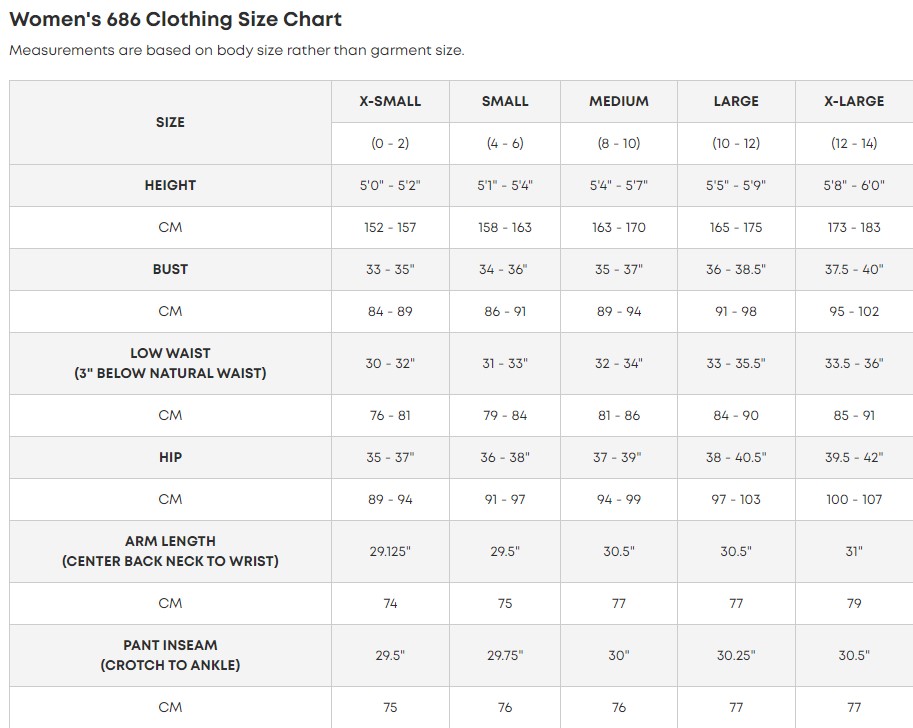Screen dimensions: 913x728
Task: Click the X-LARGE column header
Action: pos(854,101)
